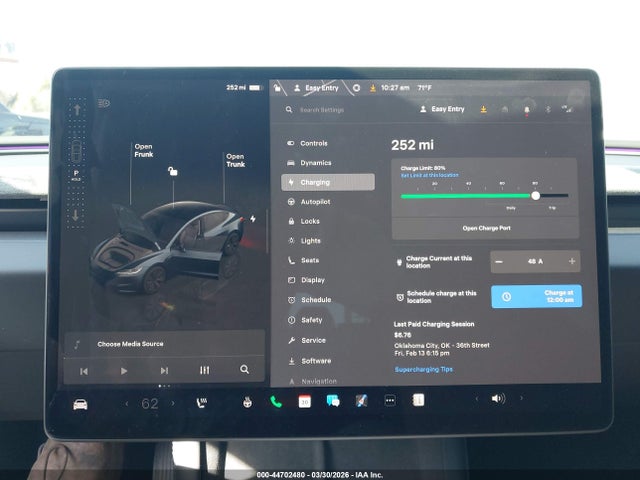This screenshot has height=480, width=640.
Task: Choose a media source
Action: 130,344
